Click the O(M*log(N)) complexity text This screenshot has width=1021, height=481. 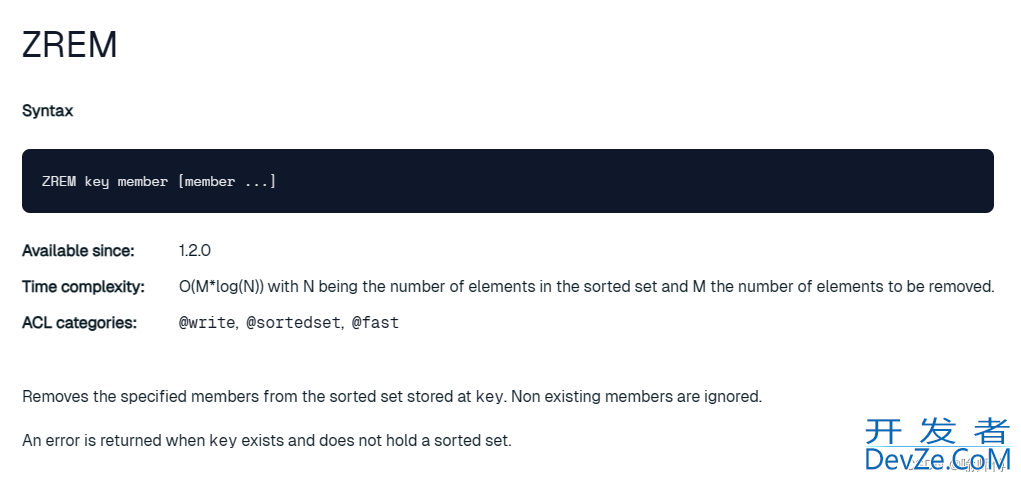[x=221, y=286]
